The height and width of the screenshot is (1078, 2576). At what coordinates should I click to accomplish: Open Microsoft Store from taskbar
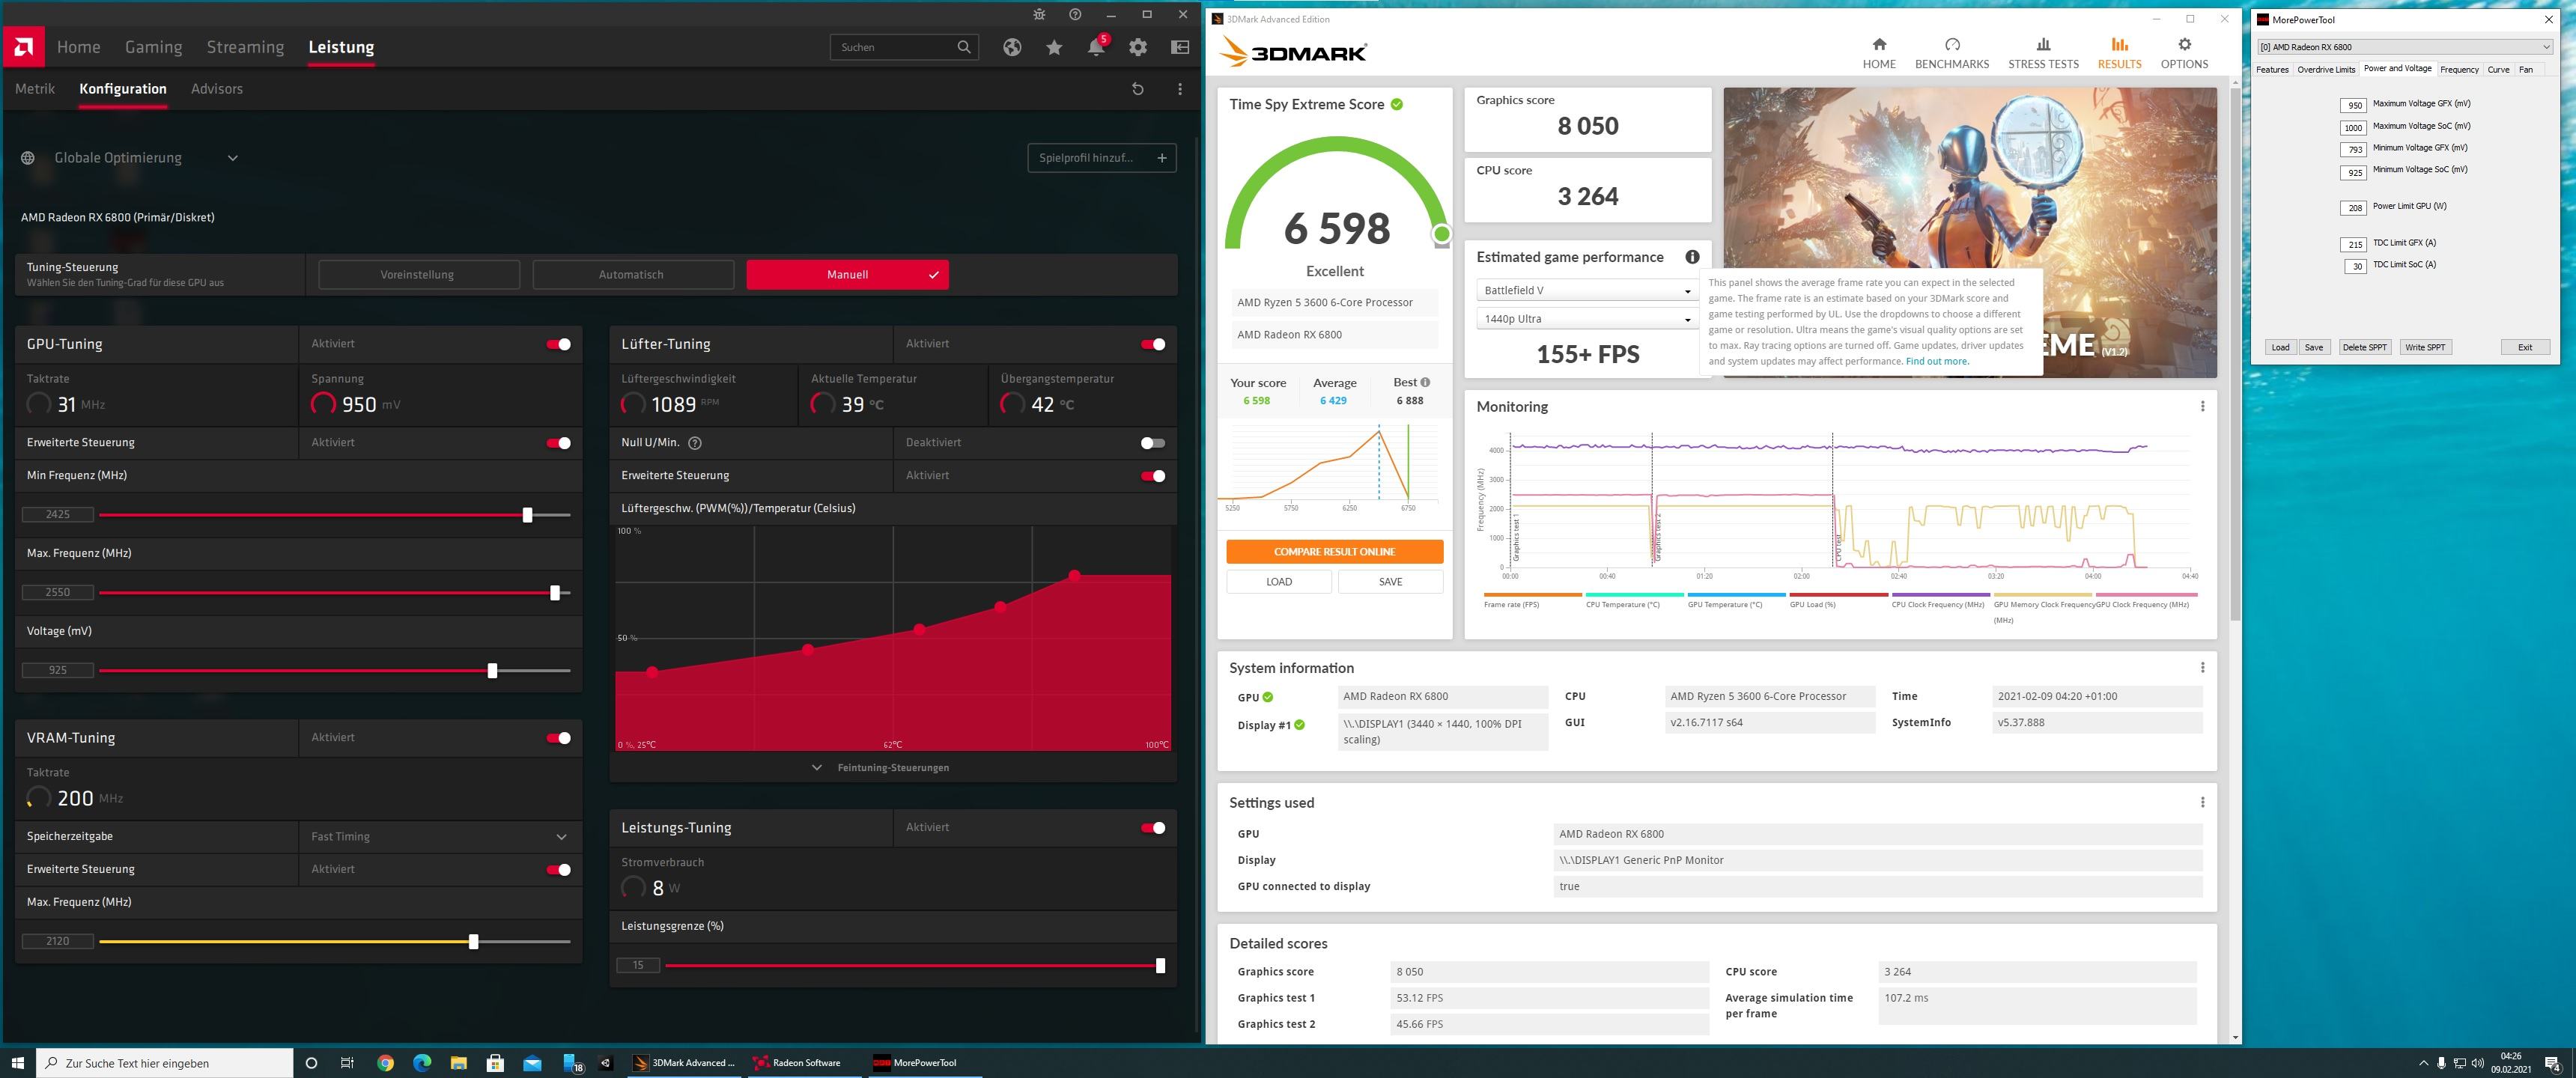pos(495,1063)
